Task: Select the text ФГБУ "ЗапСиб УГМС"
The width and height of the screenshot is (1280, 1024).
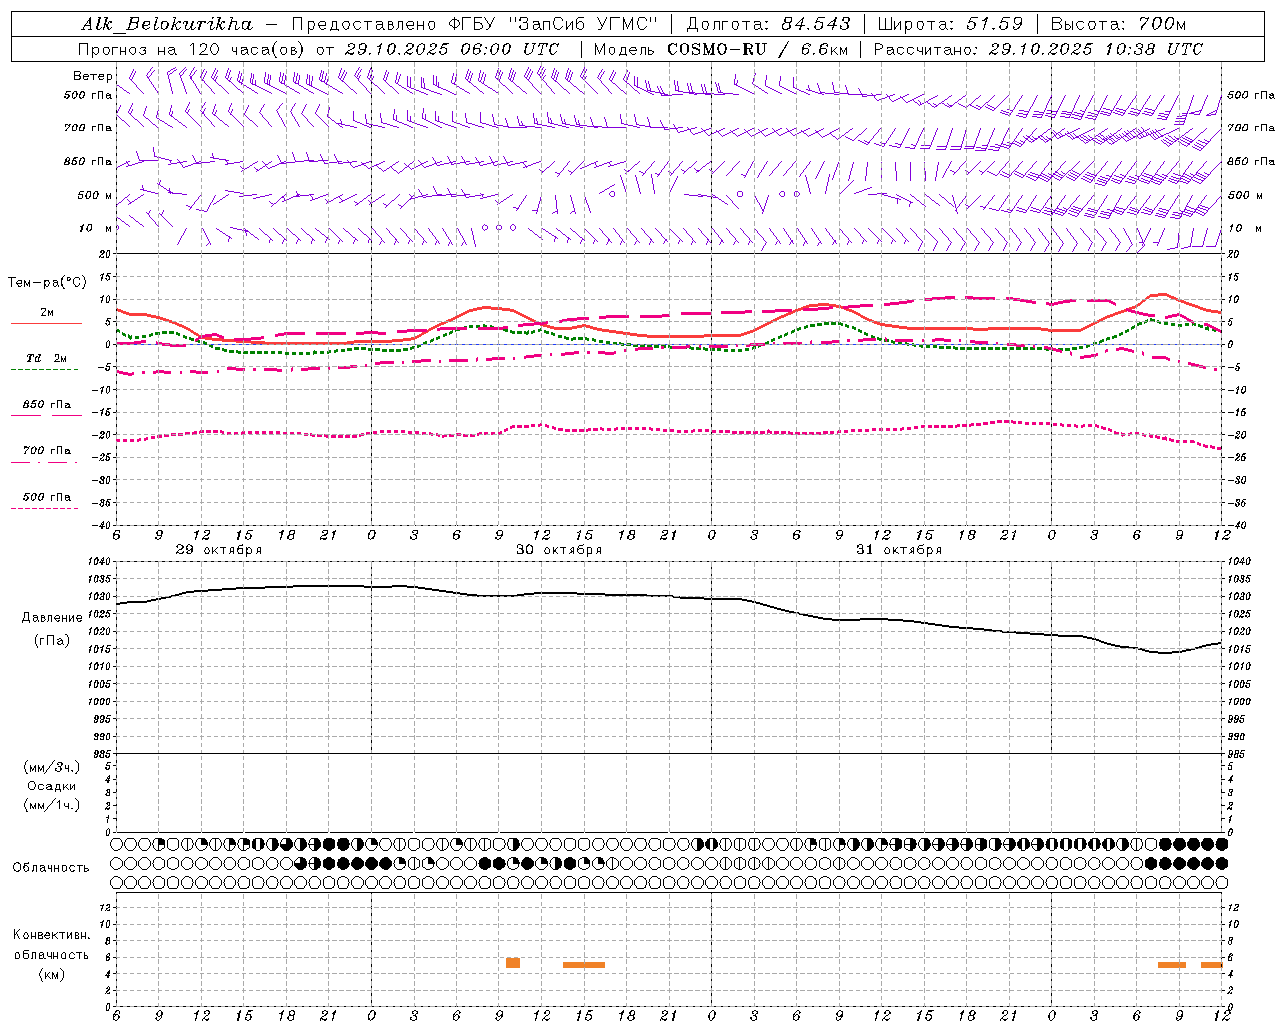Action: click(555, 24)
